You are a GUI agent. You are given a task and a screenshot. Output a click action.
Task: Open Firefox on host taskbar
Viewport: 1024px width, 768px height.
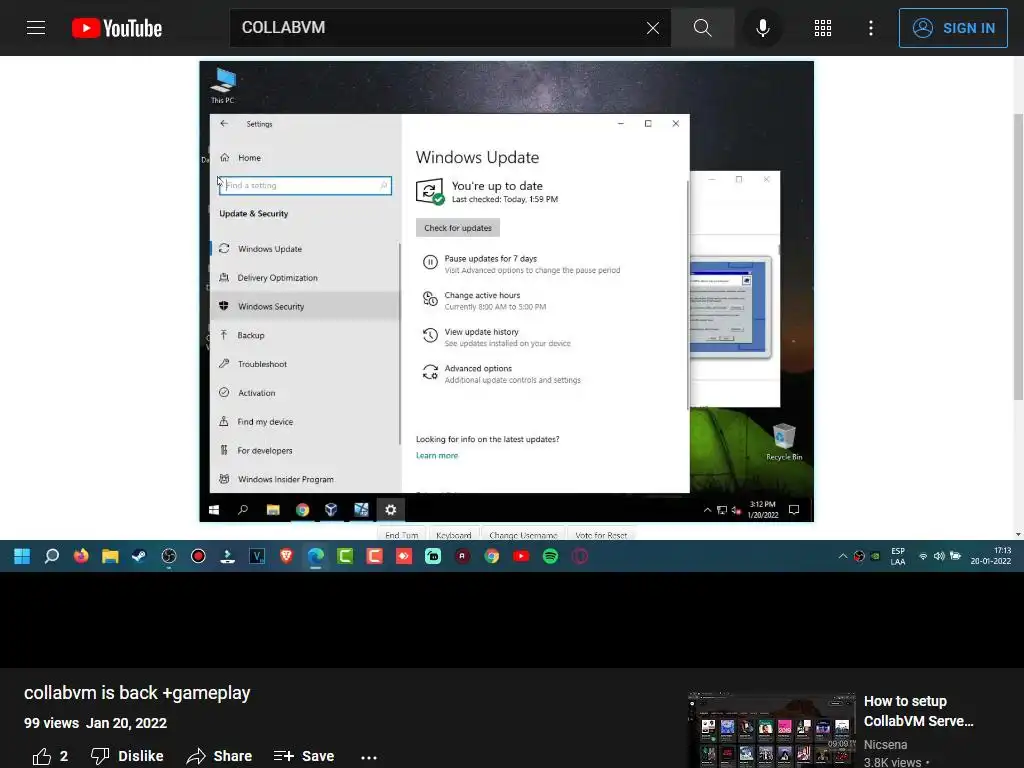coord(81,556)
